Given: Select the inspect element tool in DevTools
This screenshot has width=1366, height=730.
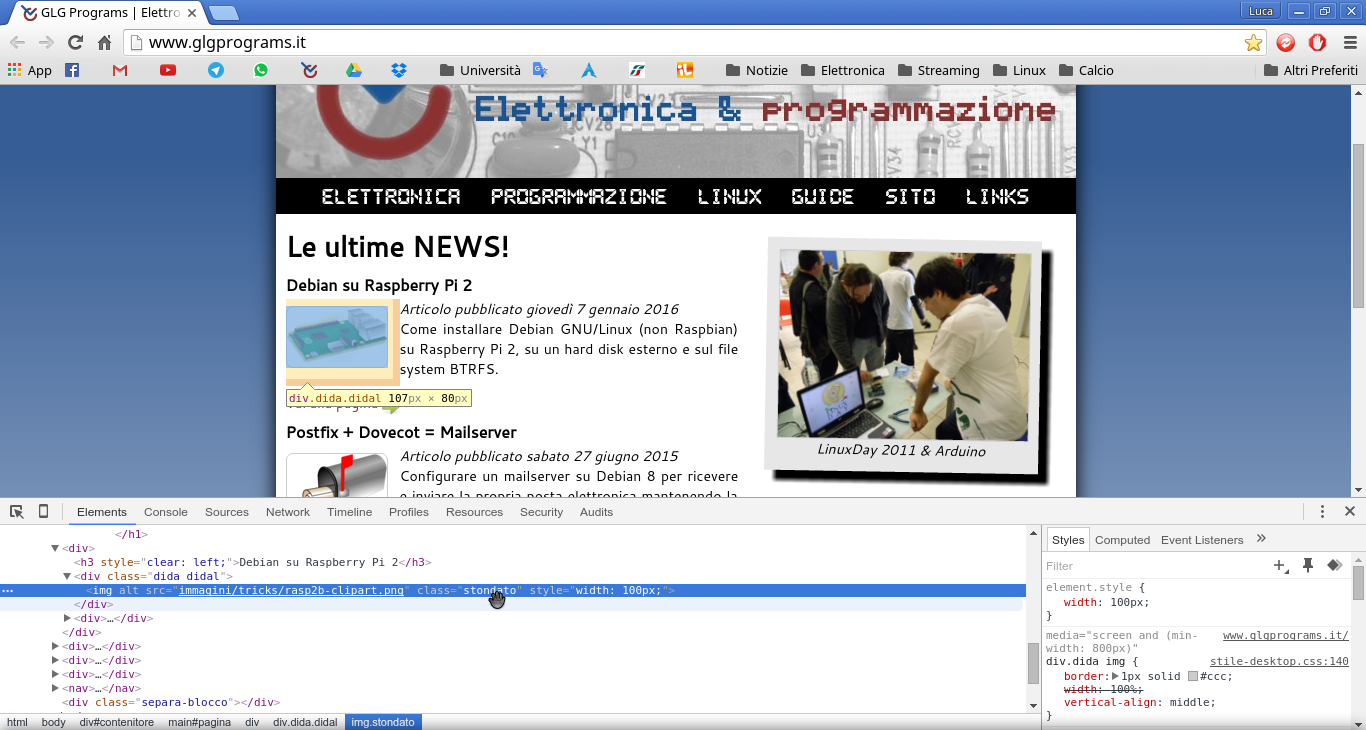Looking at the screenshot, I should tap(16, 511).
